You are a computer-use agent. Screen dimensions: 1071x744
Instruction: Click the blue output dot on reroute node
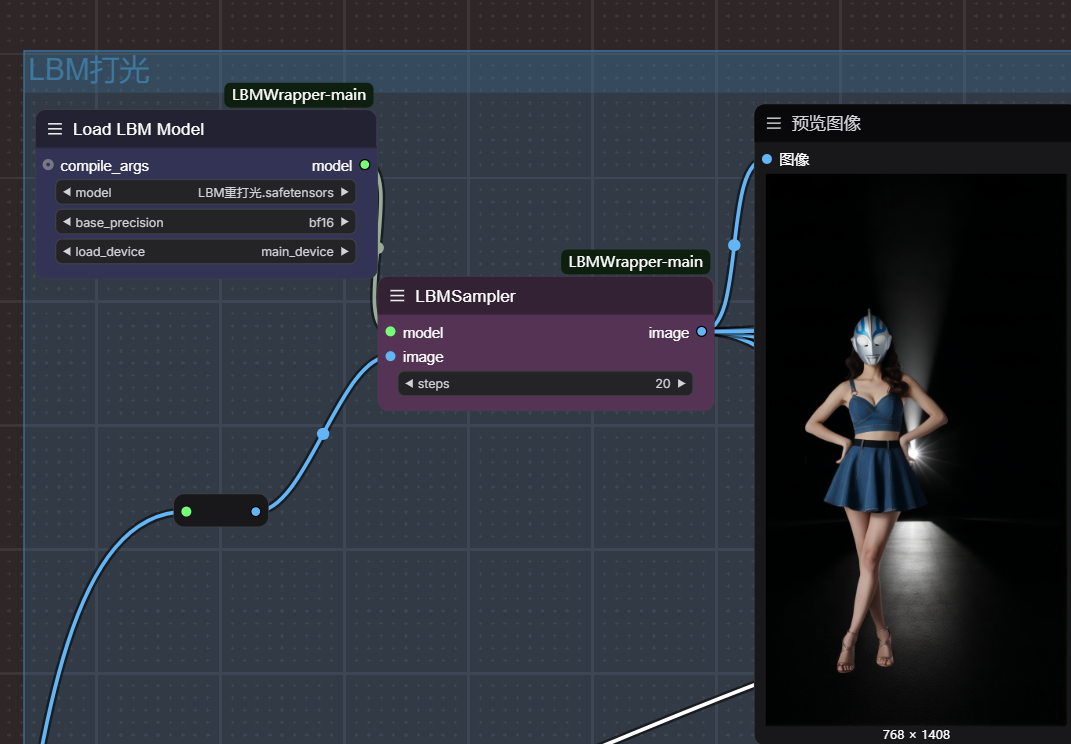(x=255, y=512)
